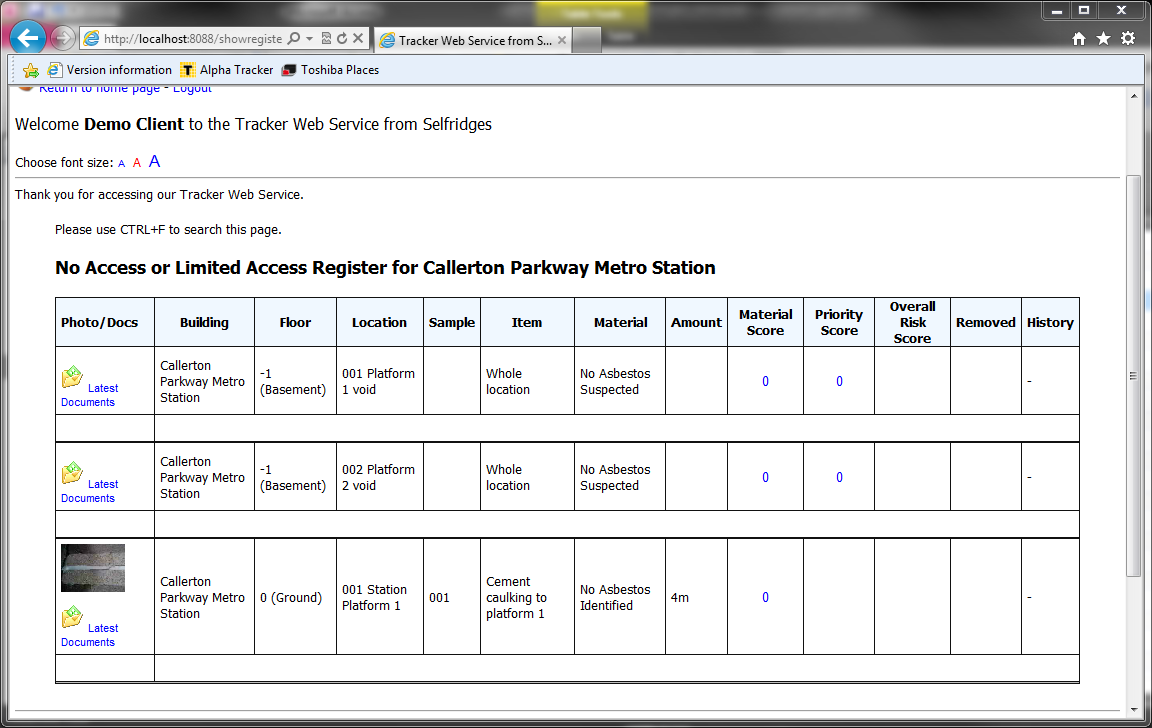Click the Alpha Tracker favicon on the favorites bar
Screen dimensions: 1152x728
[187, 70]
